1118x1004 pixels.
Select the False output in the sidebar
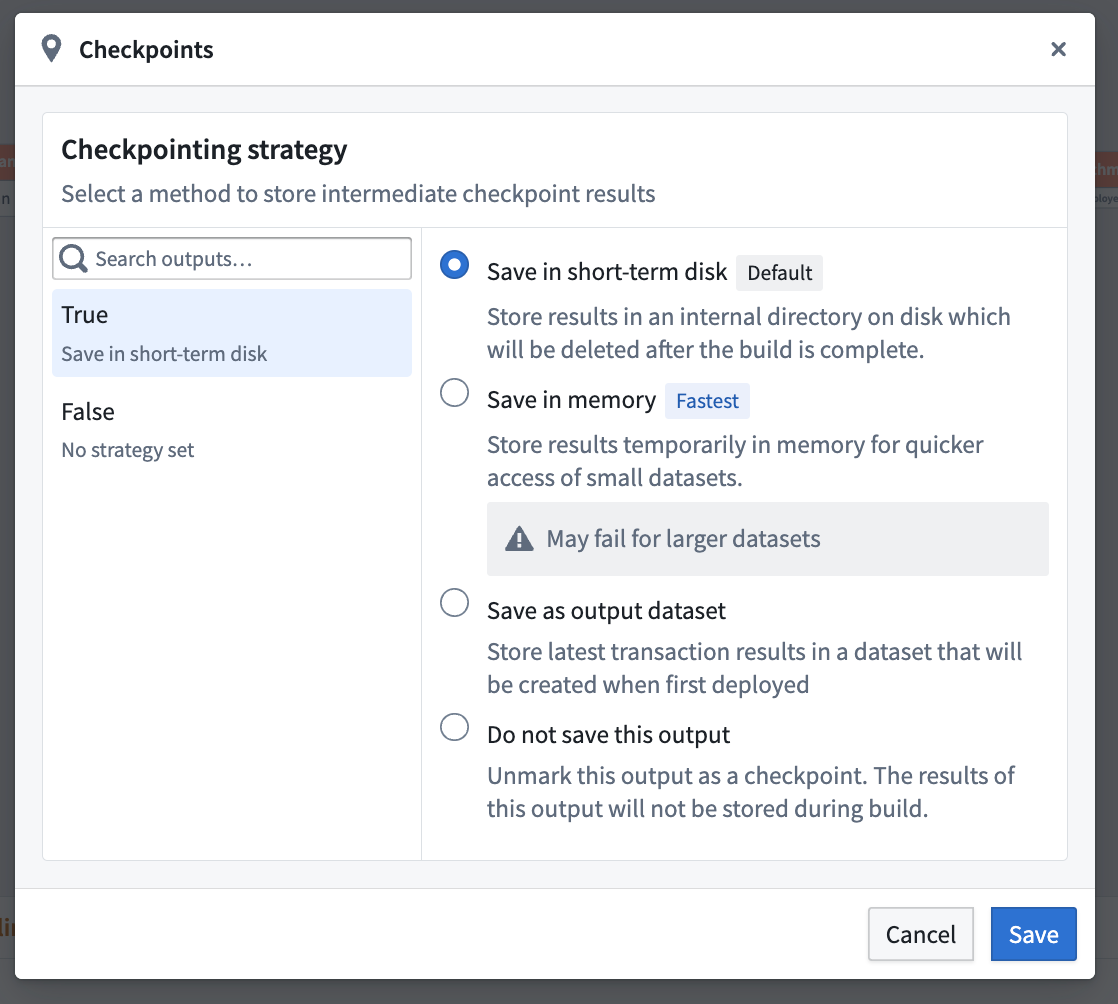(x=231, y=428)
